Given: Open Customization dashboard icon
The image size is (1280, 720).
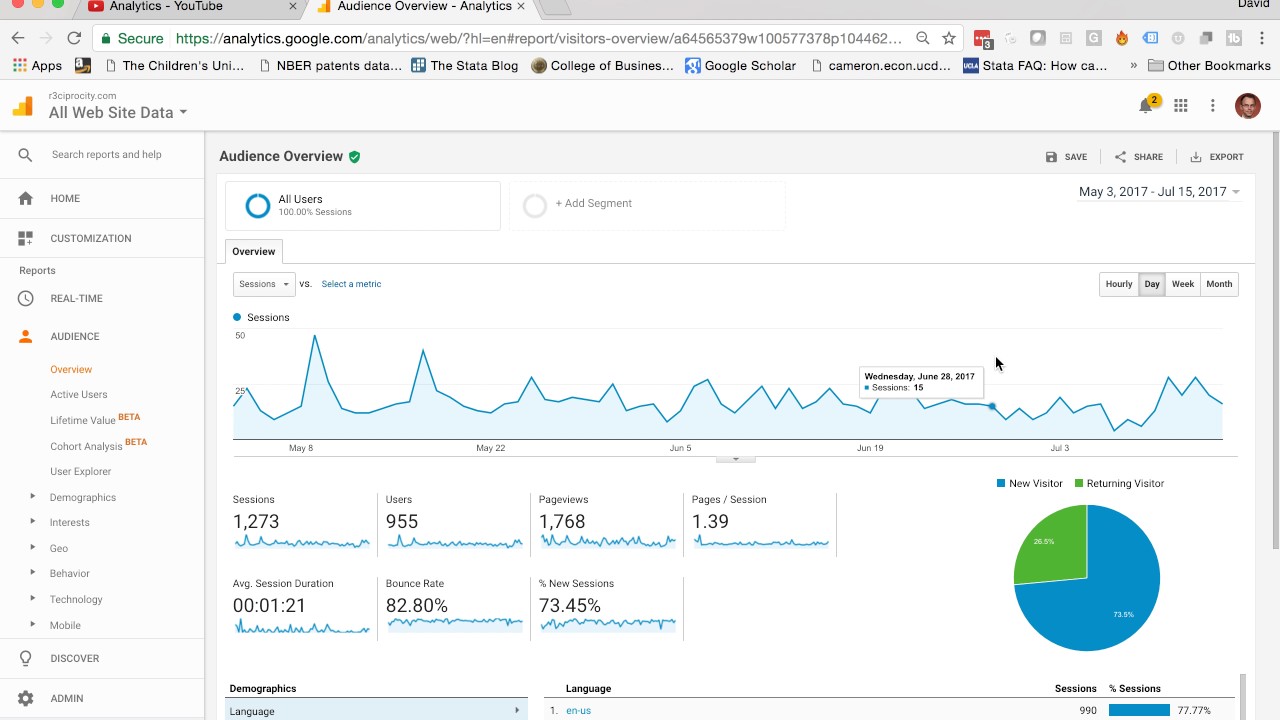Looking at the screenshot, I should [x=26, y=238].
